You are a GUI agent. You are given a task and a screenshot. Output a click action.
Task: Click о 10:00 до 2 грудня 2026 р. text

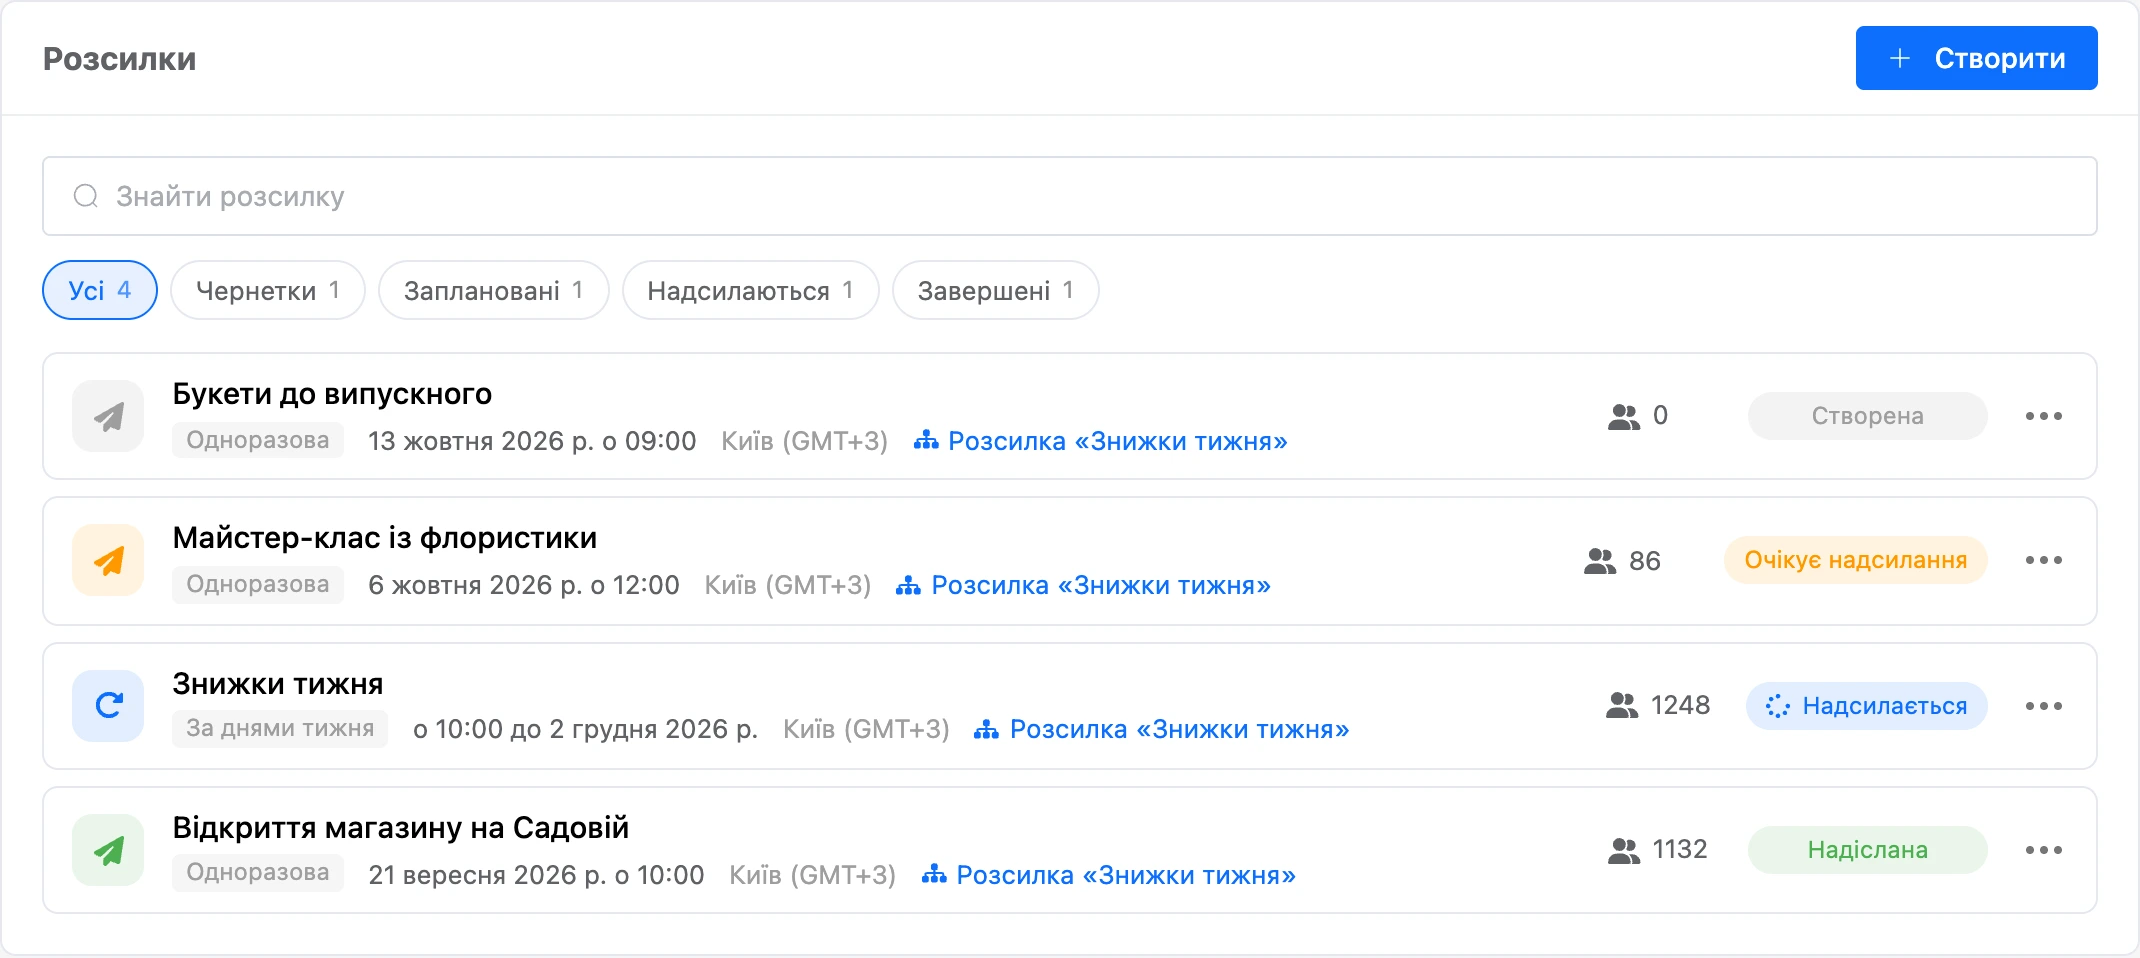click(x=585, y=729)
